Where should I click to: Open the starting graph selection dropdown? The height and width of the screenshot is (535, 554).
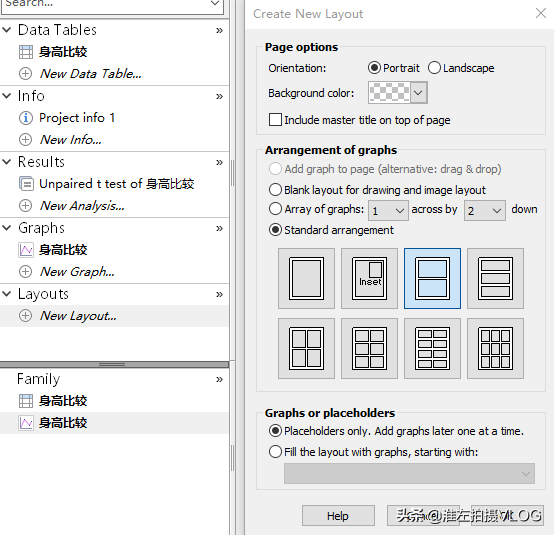pyautogui.click(x=409, y=474)
